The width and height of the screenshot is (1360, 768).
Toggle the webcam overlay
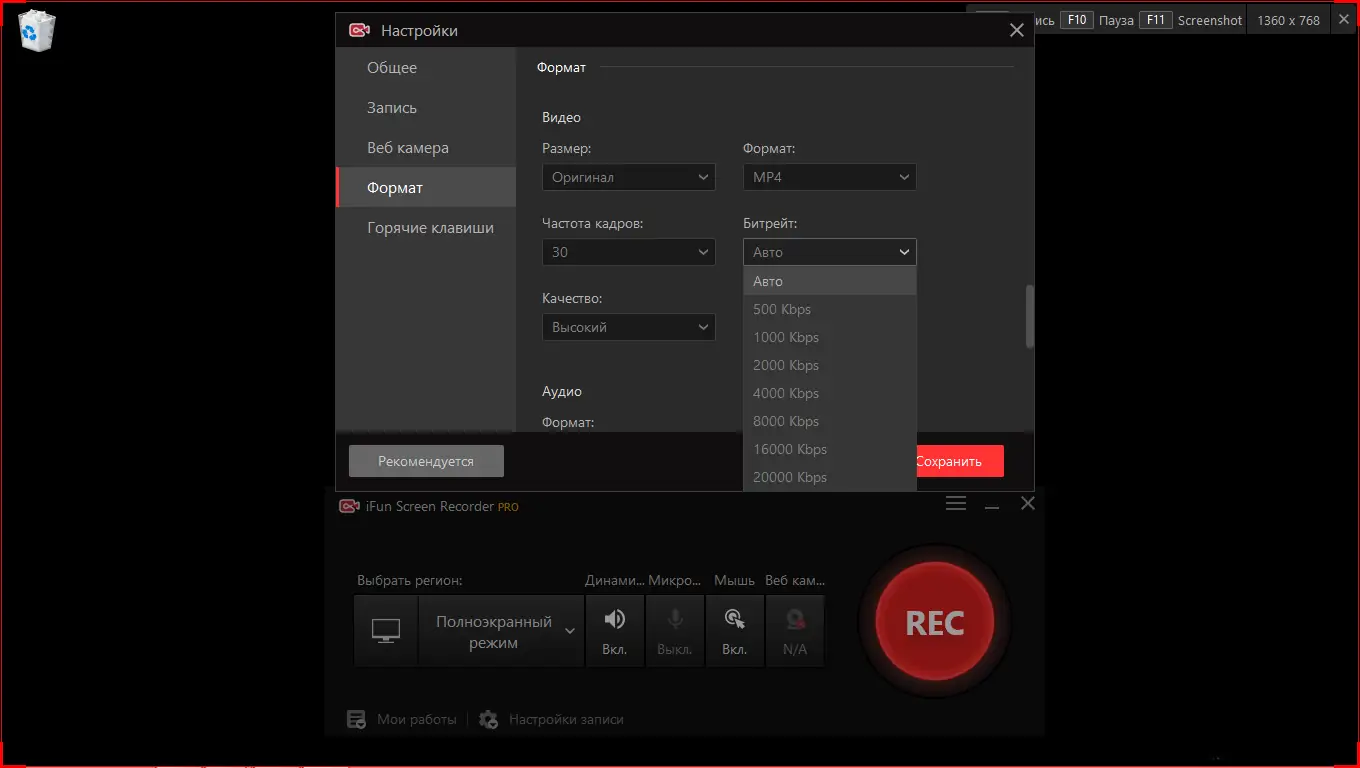795,630
